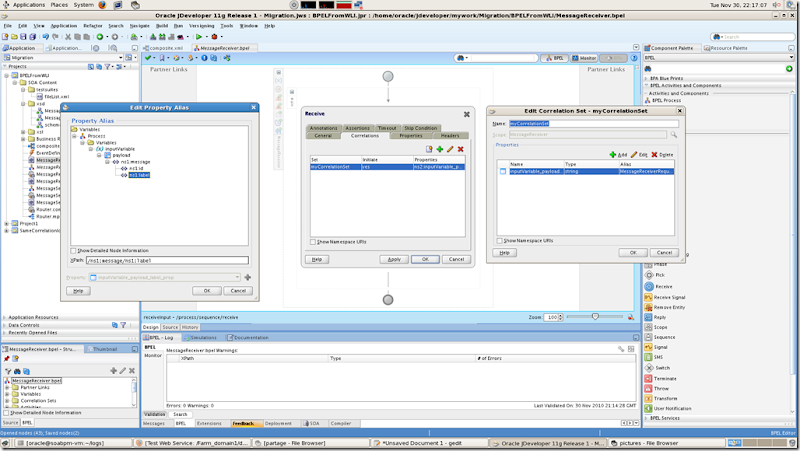Click OK in Edit Correlation Set dialog

633,253
